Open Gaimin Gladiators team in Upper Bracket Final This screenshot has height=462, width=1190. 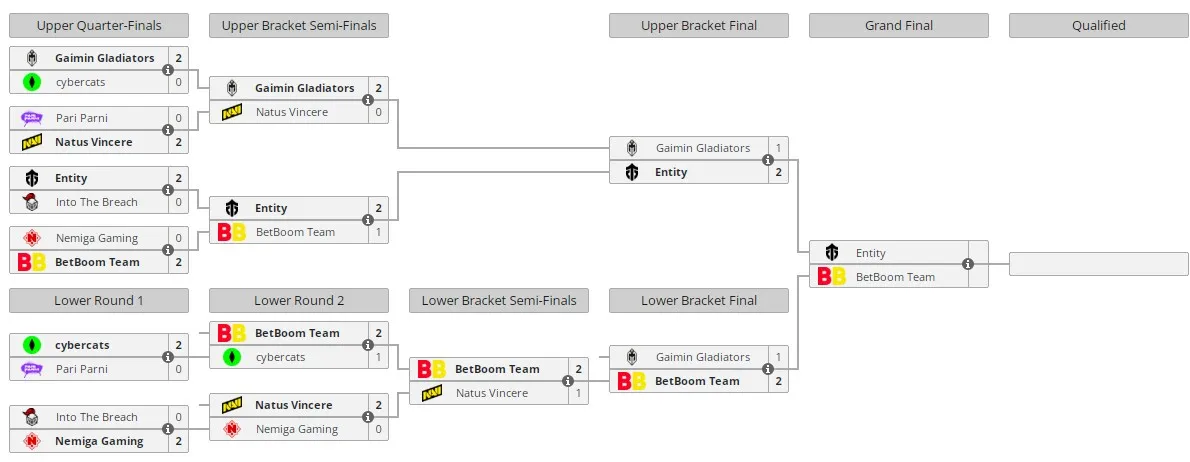pyautogui.click(x=703, y=148)
